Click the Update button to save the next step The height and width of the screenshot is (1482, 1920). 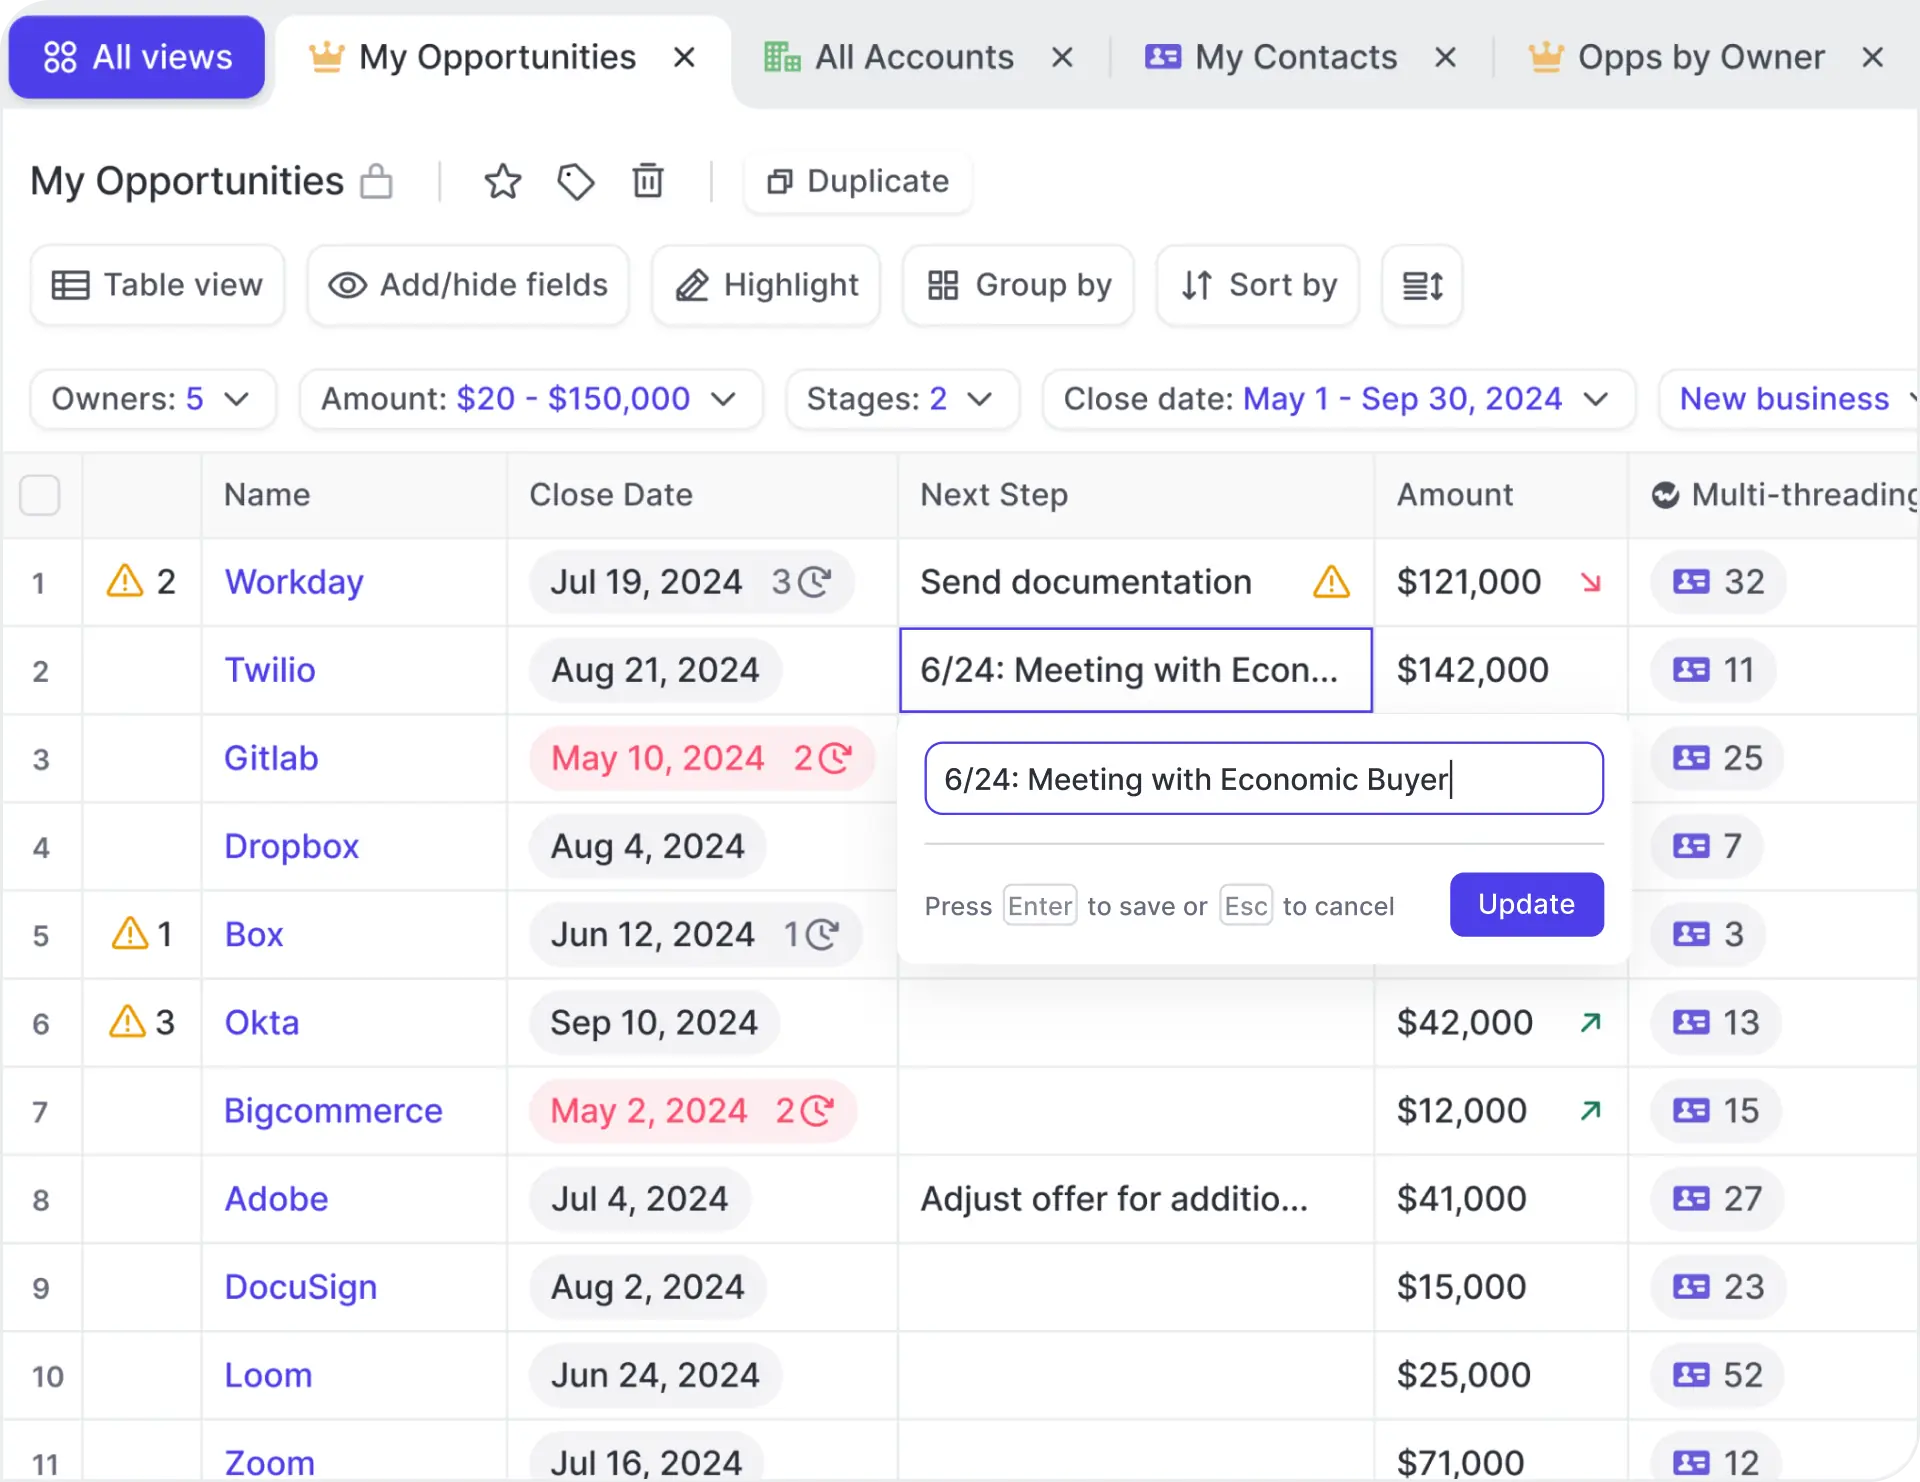[1525, 904]
